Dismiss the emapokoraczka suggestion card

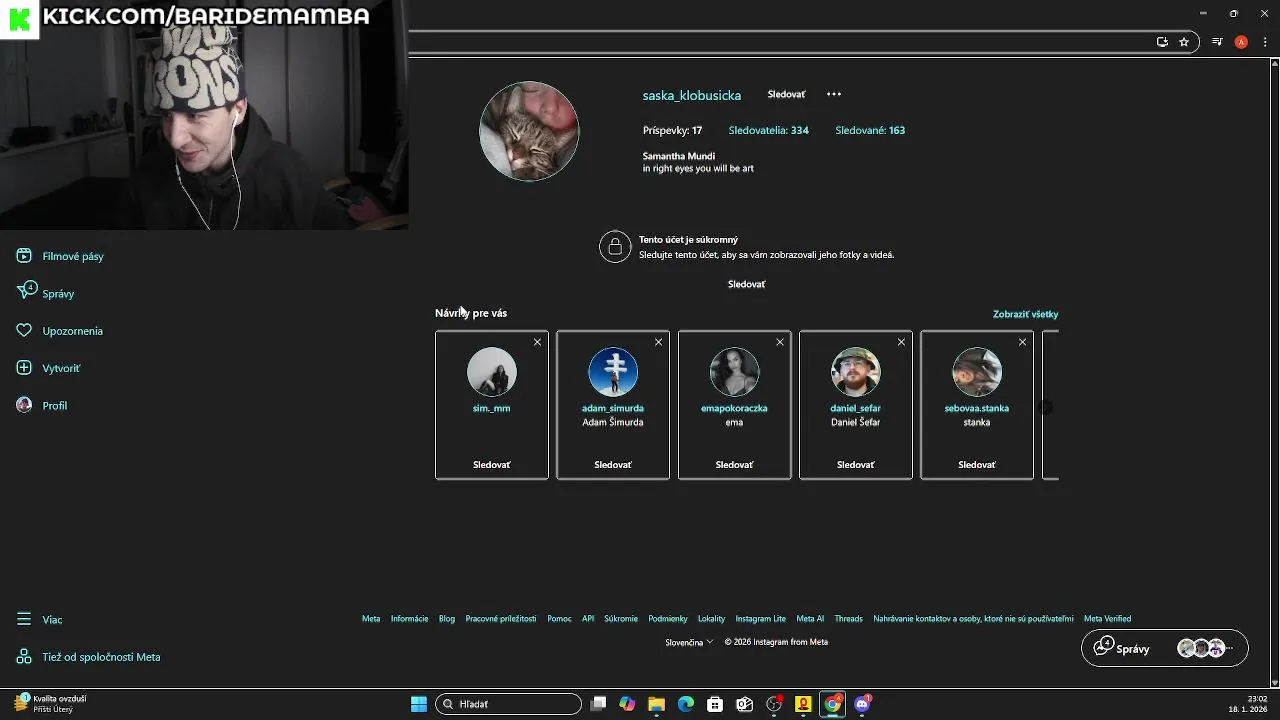click(780, 342)
